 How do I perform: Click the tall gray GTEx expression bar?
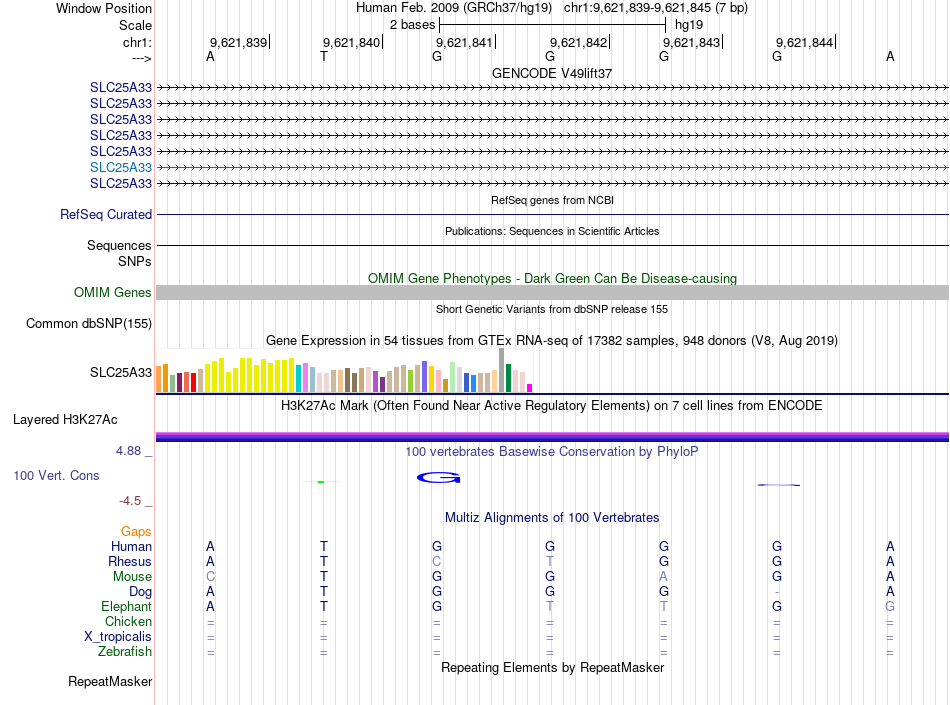(502, 370)
